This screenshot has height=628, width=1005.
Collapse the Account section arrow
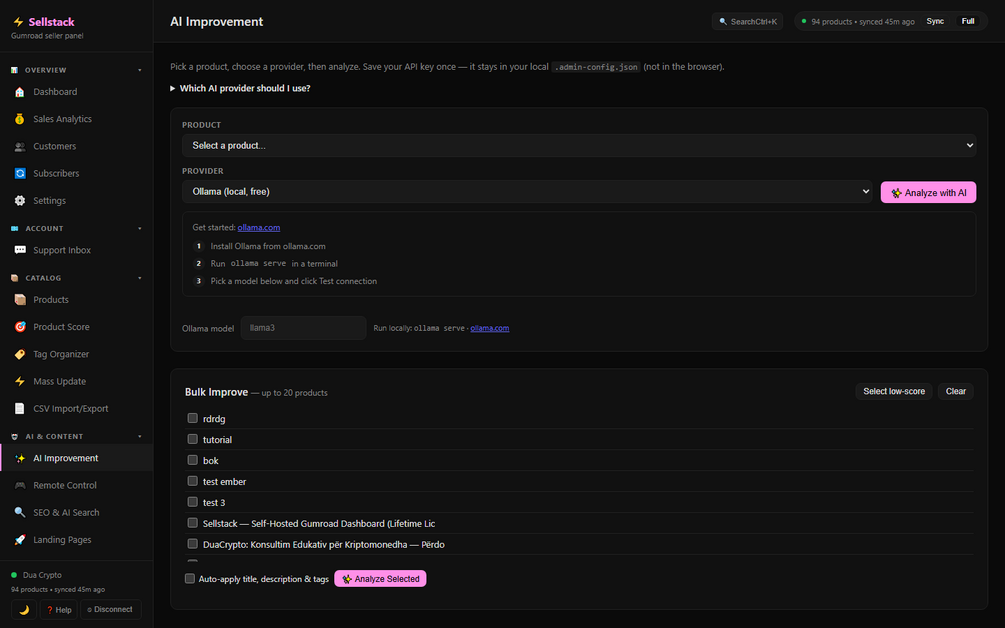point(140,229)
